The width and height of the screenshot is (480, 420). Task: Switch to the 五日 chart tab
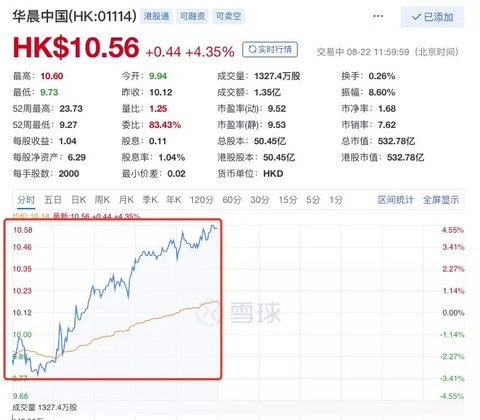coord(53,200)
